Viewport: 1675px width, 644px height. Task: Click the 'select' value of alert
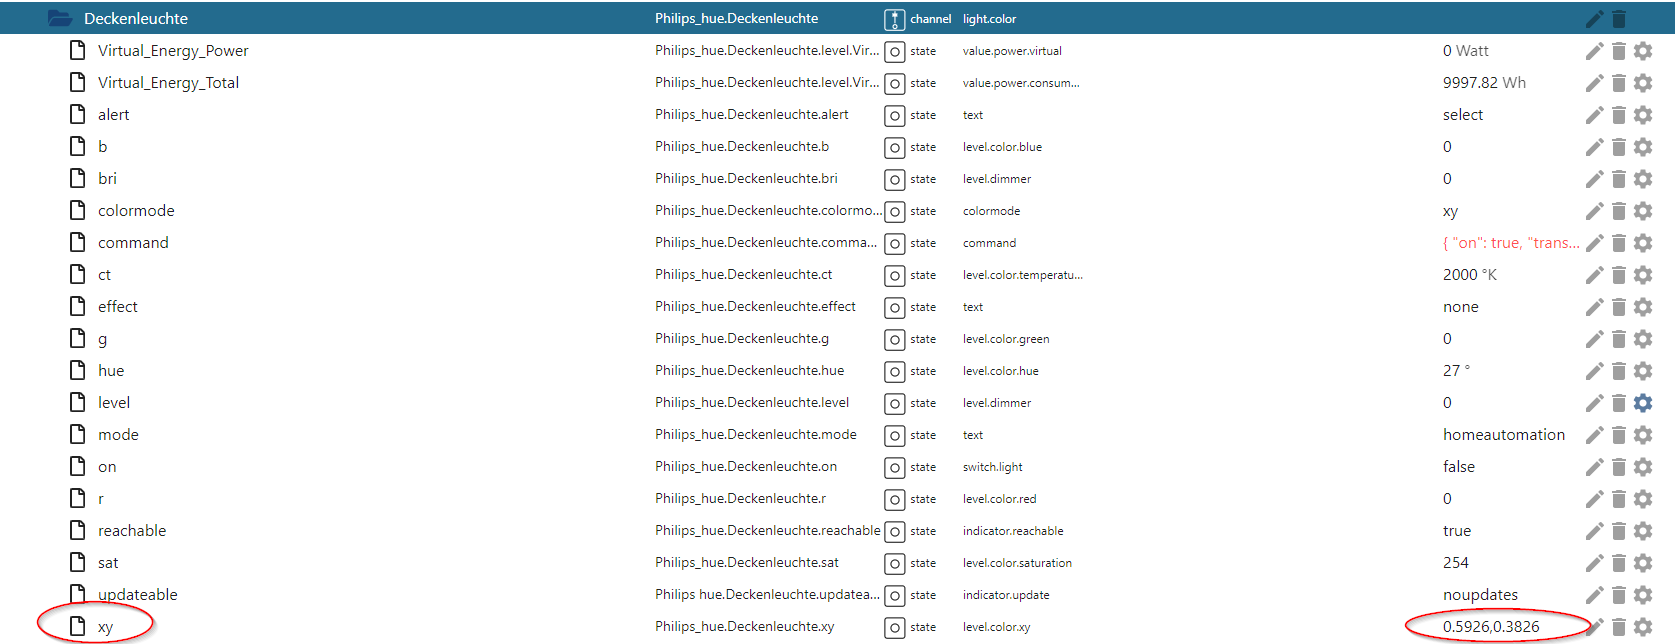tap(1463, 115)
